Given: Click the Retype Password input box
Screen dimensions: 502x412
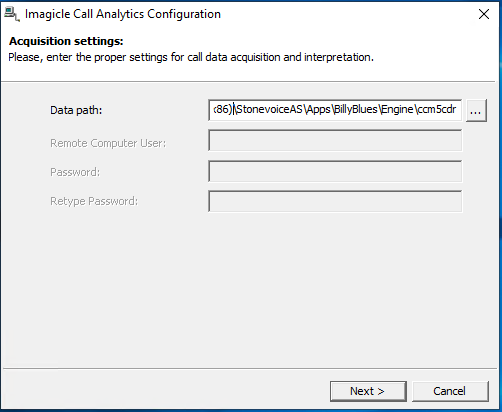Looking at the screenshot, I should tap(335, 201).
